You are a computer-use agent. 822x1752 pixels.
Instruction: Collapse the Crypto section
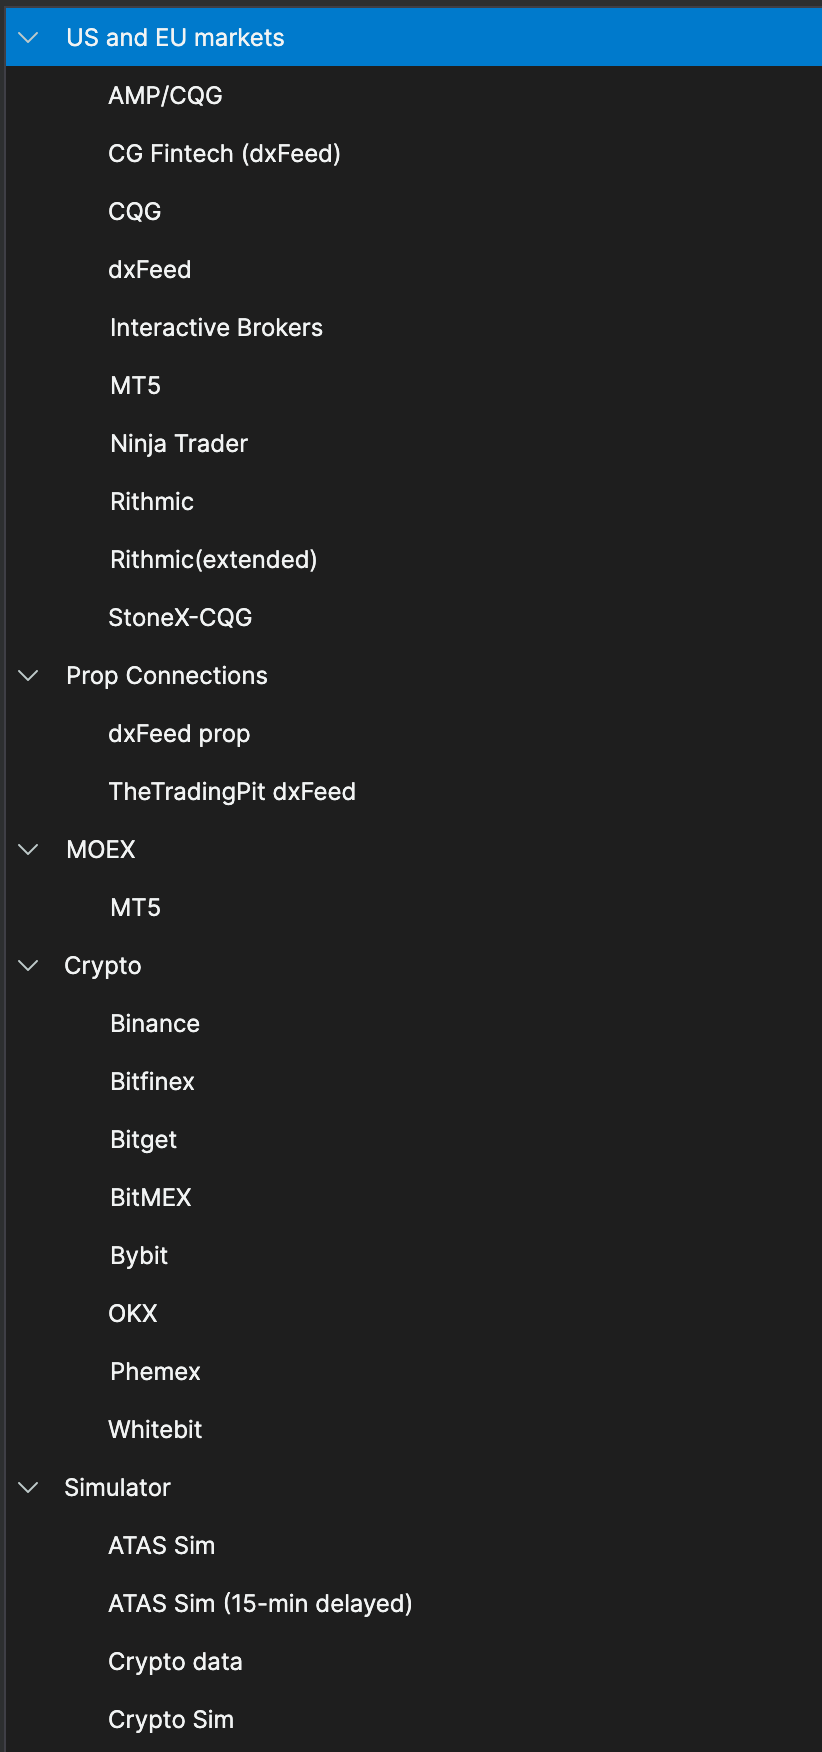27,965
